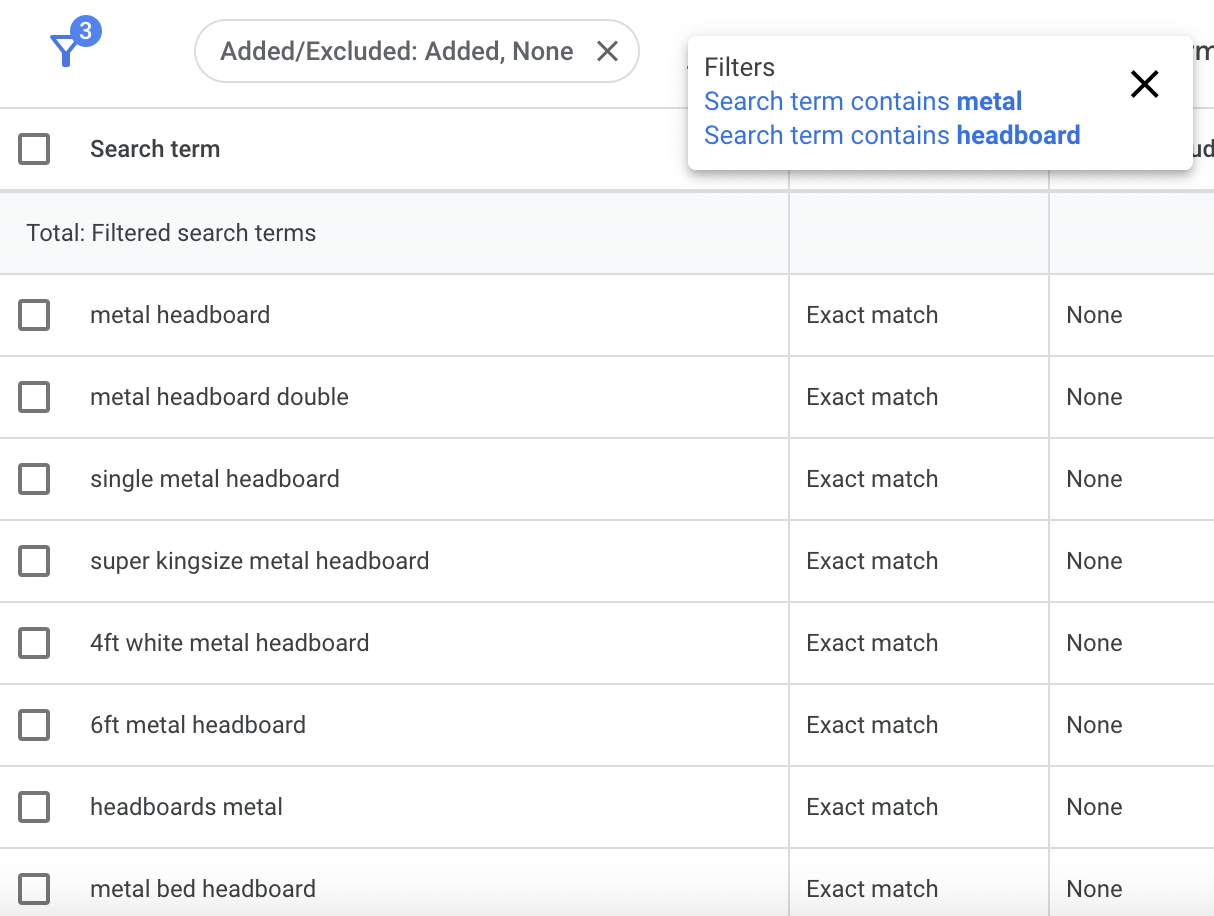The image size is (1214, 916).
Task: Remove the Added/Excluded filter chip
Action: coord(607,51)
